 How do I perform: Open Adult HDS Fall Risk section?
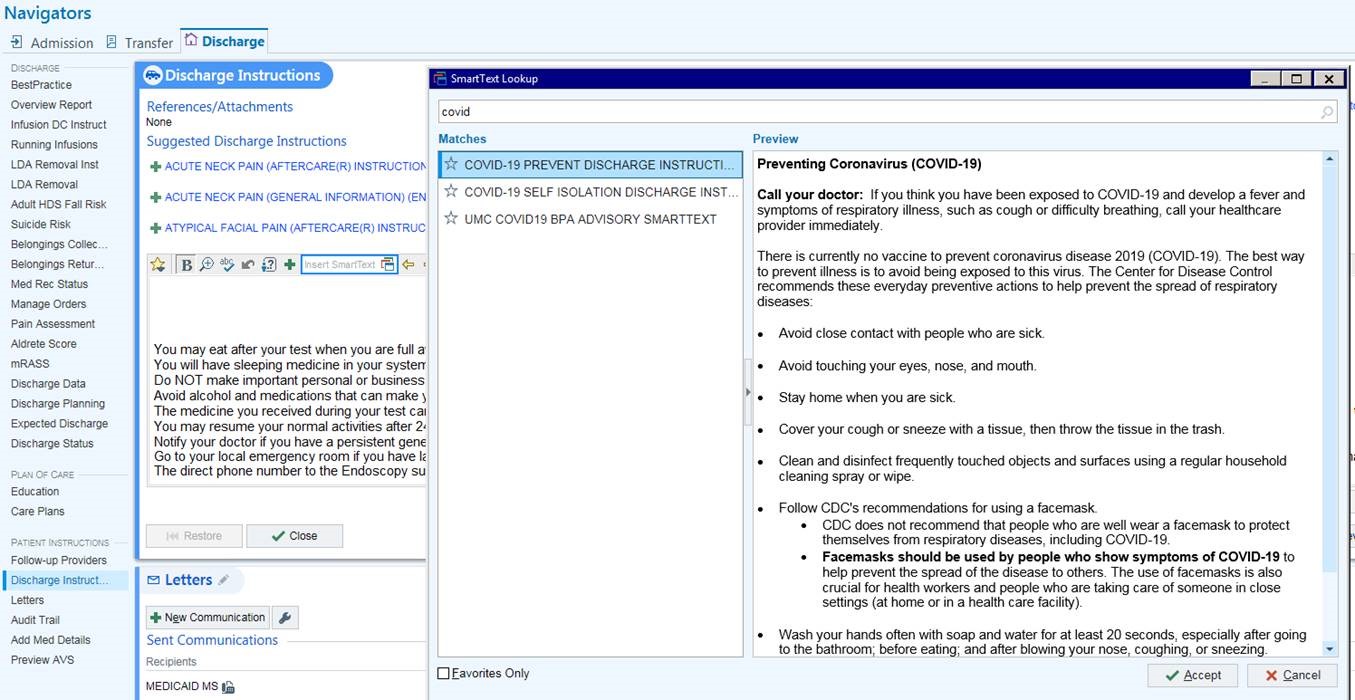(58, 205)
